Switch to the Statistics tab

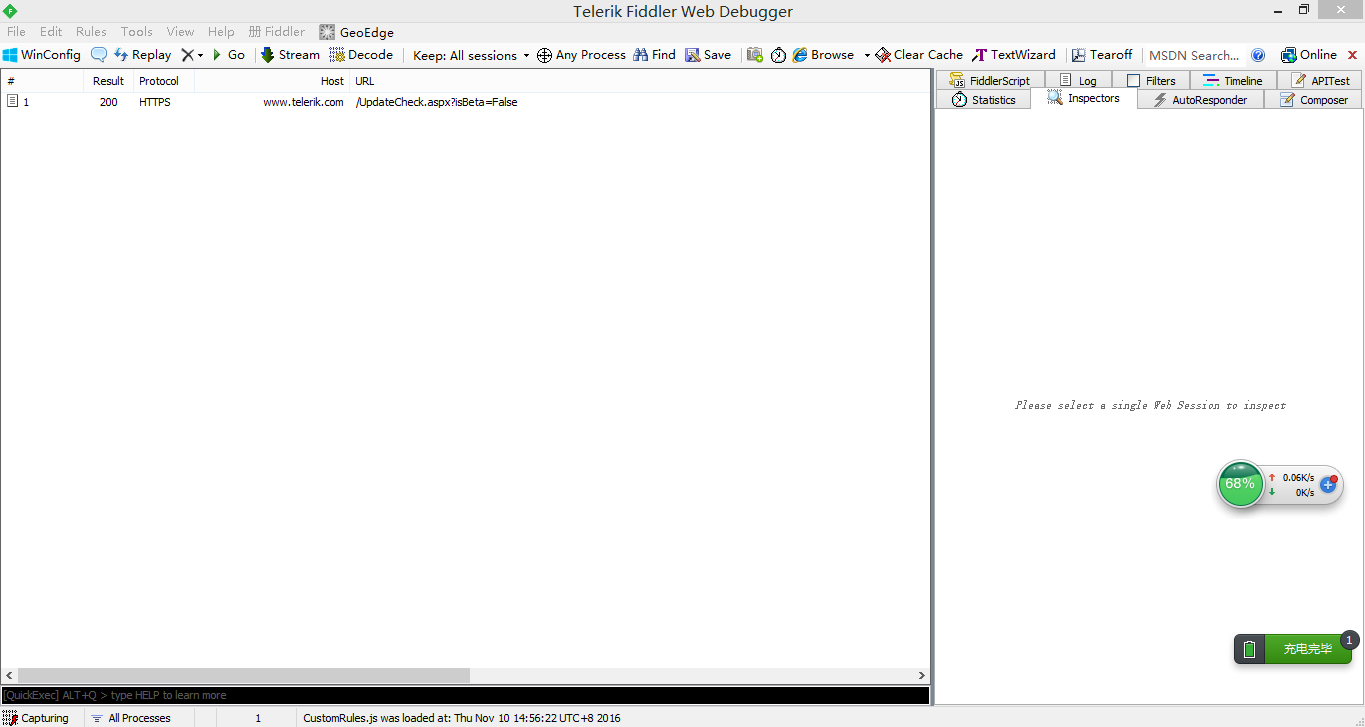pos(984,100)
